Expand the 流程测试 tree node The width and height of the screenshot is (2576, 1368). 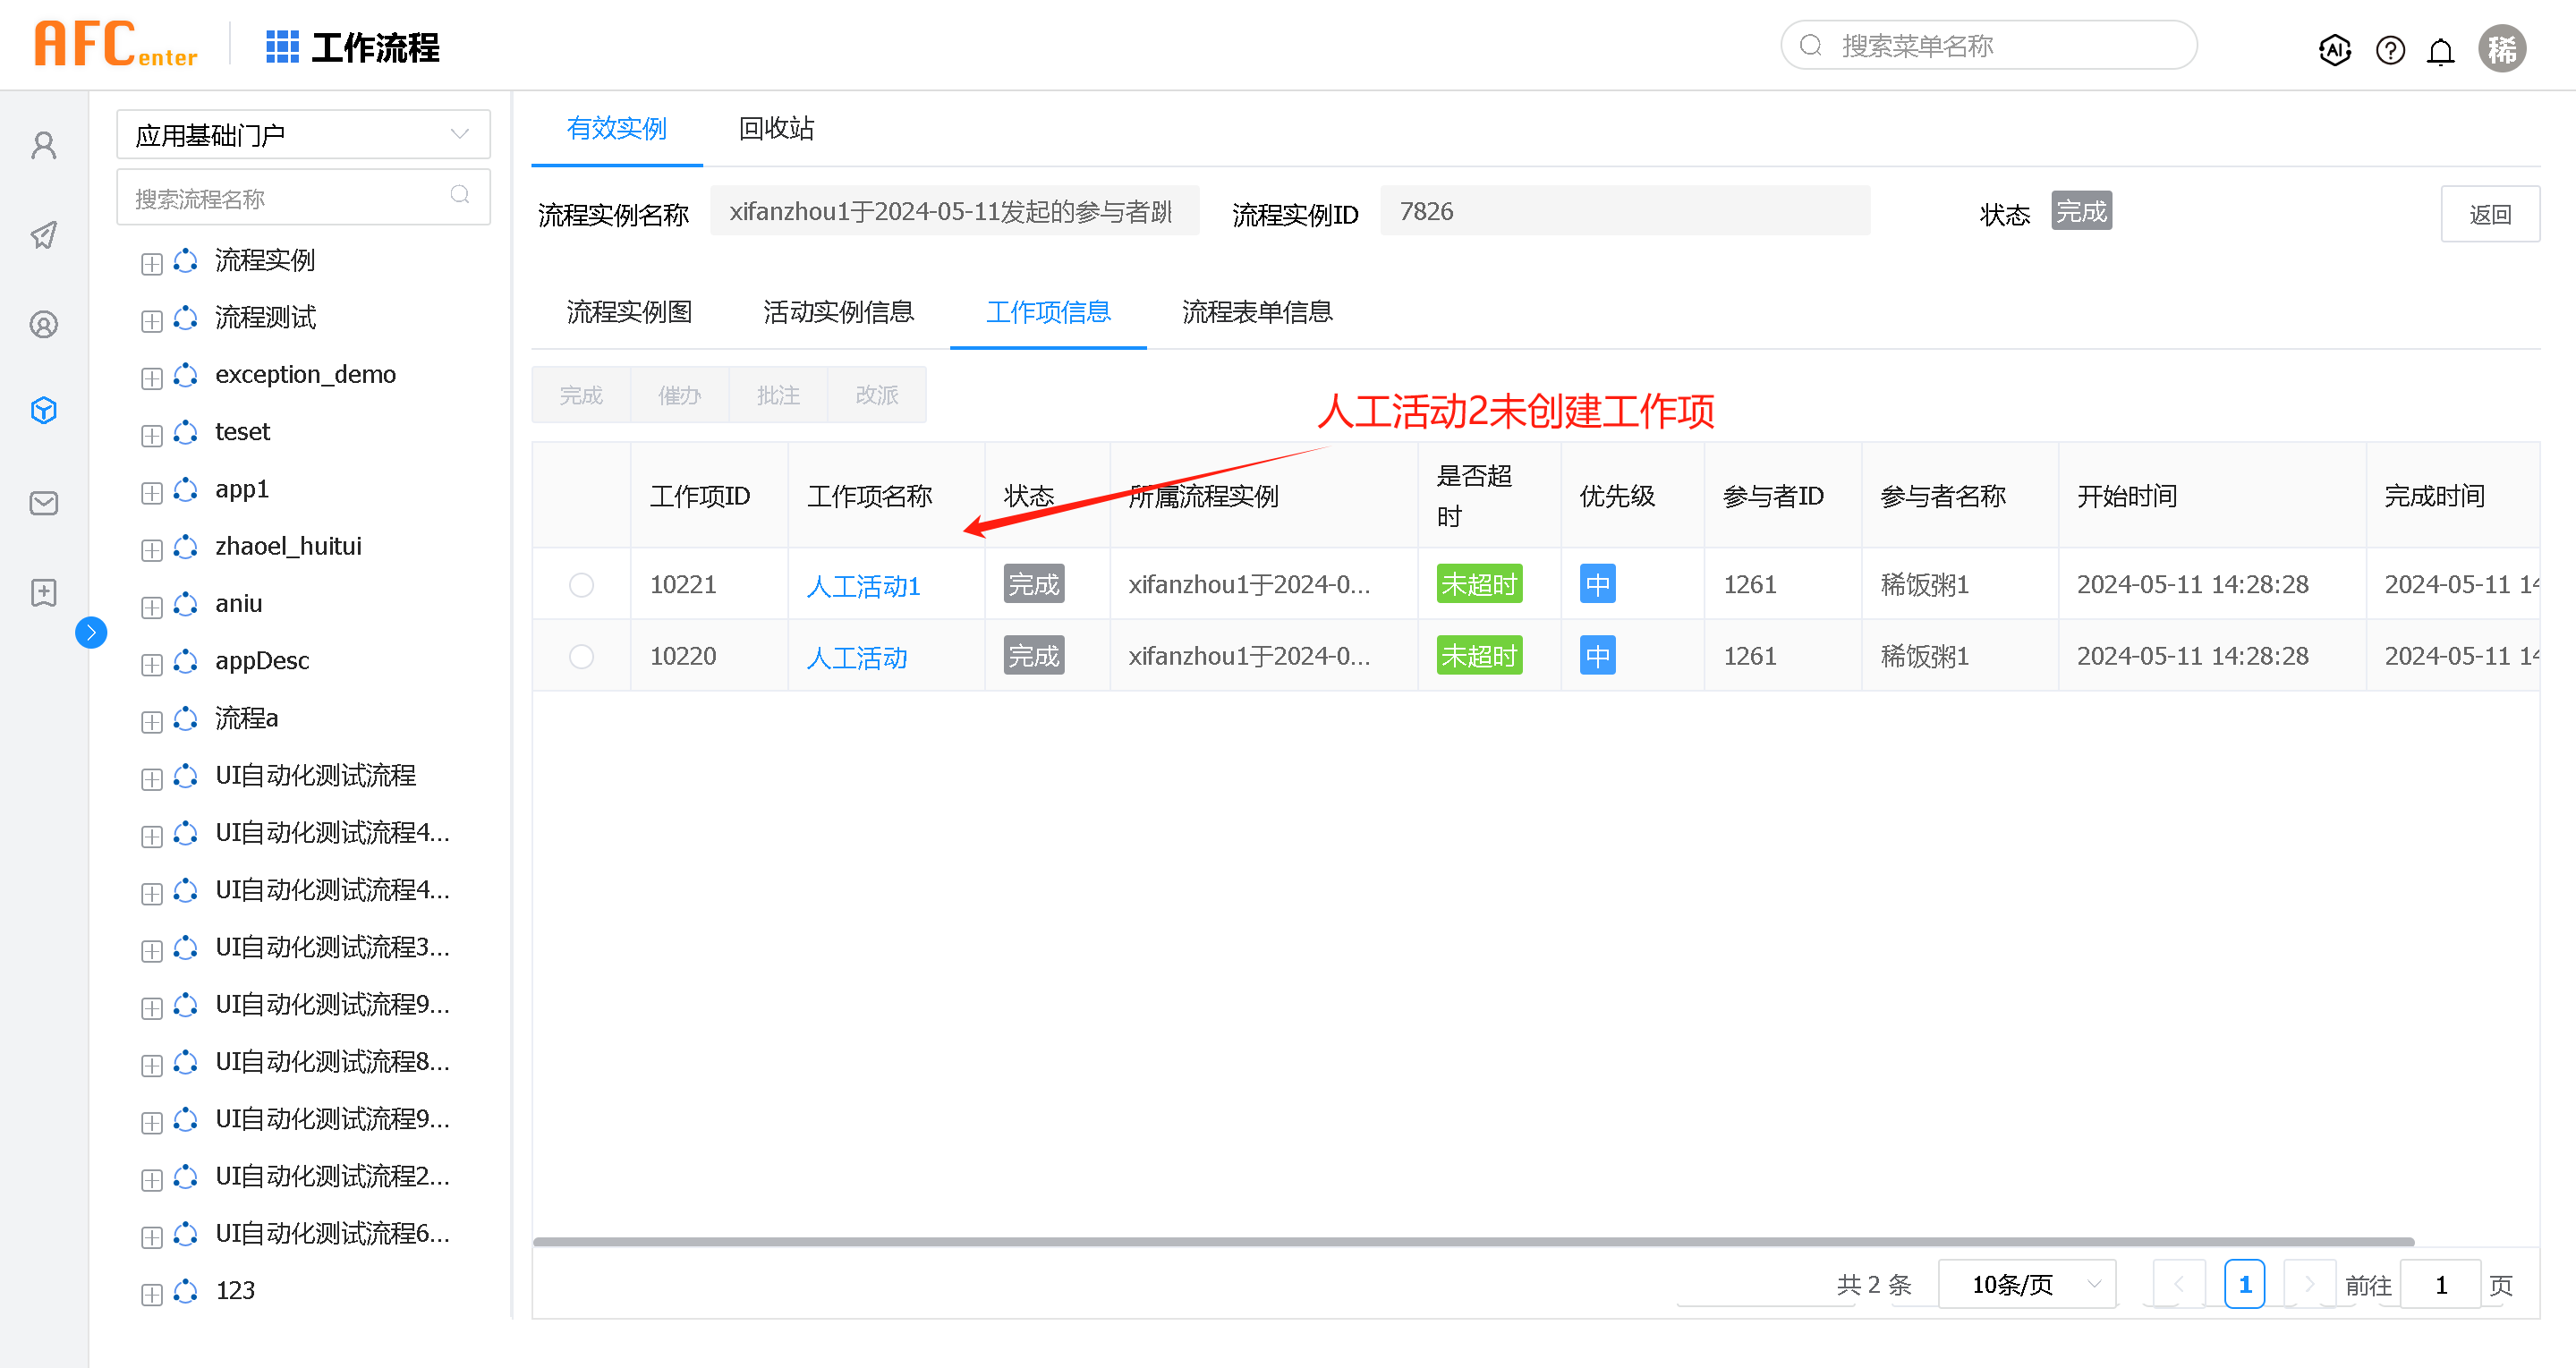pyautogui.click(x=152, y=321)
